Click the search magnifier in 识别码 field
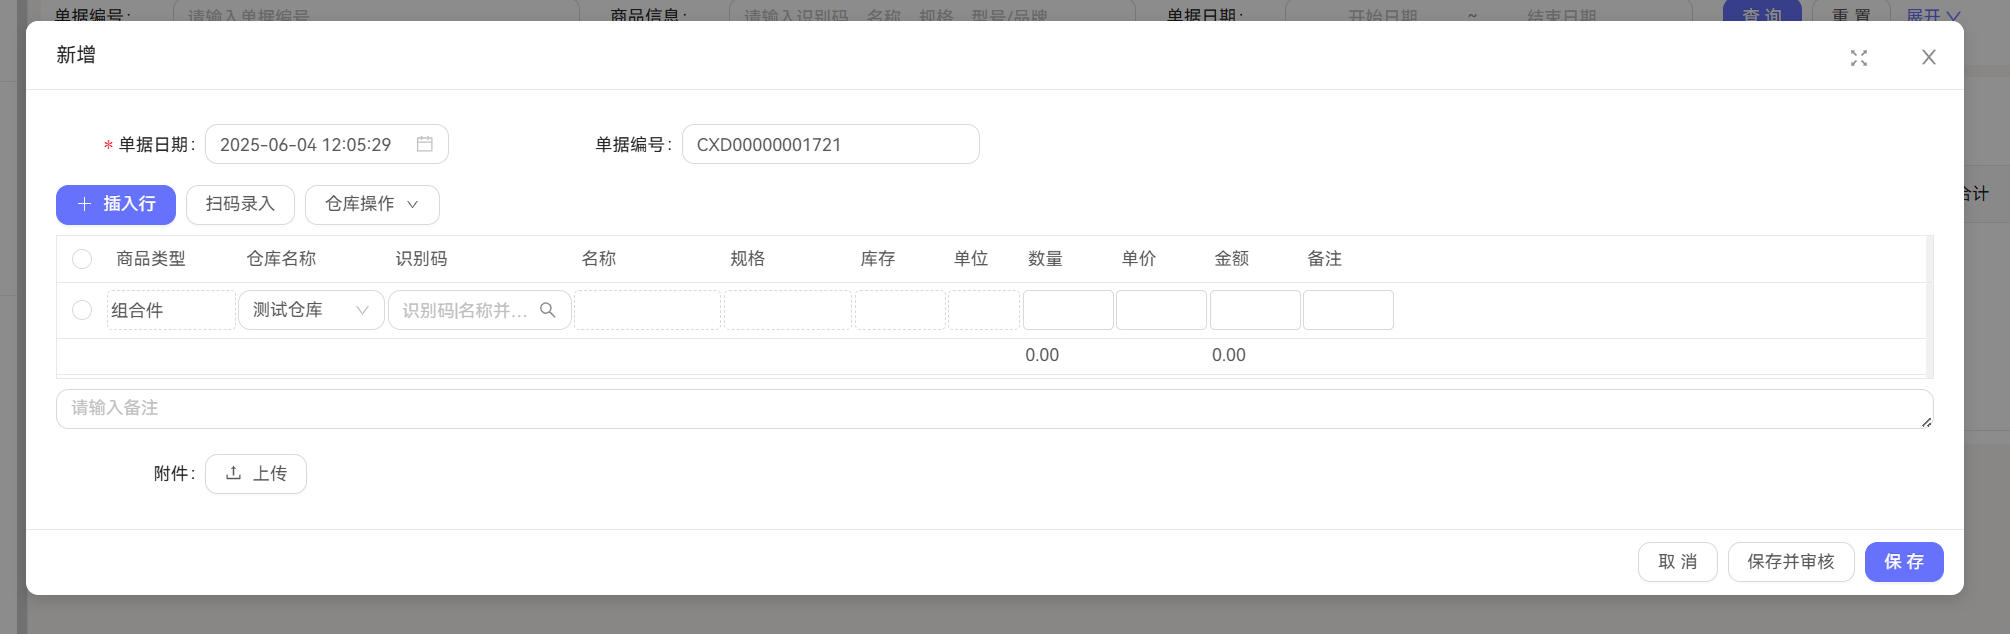The image size is (2010, 634). click(x=547, y=310)
